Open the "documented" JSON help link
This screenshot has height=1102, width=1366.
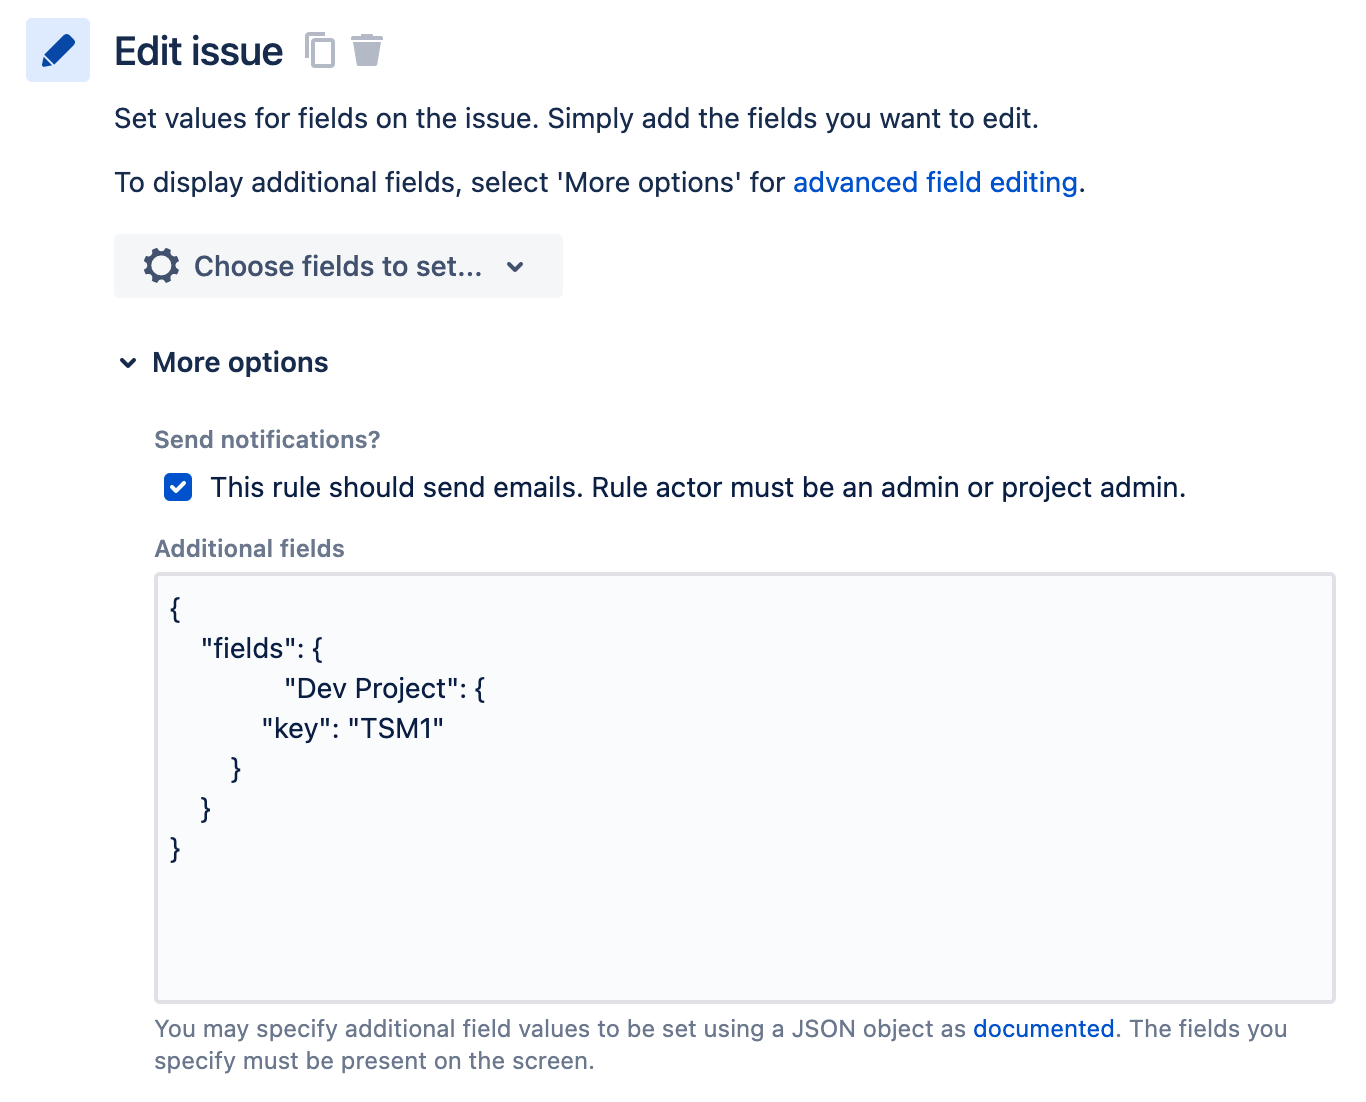[x=1043, y=1029]
